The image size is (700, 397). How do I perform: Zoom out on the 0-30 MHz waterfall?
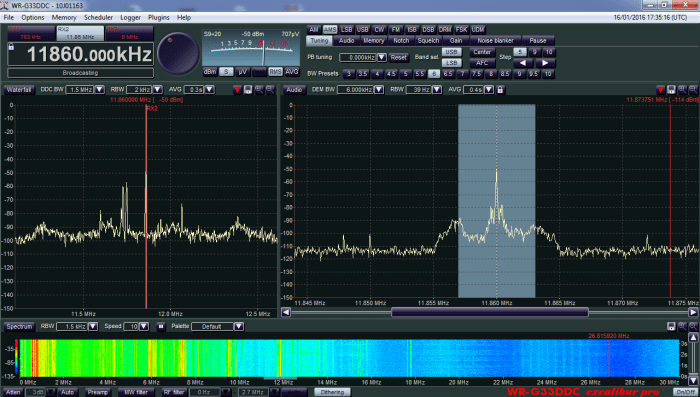tap(693, 326)
